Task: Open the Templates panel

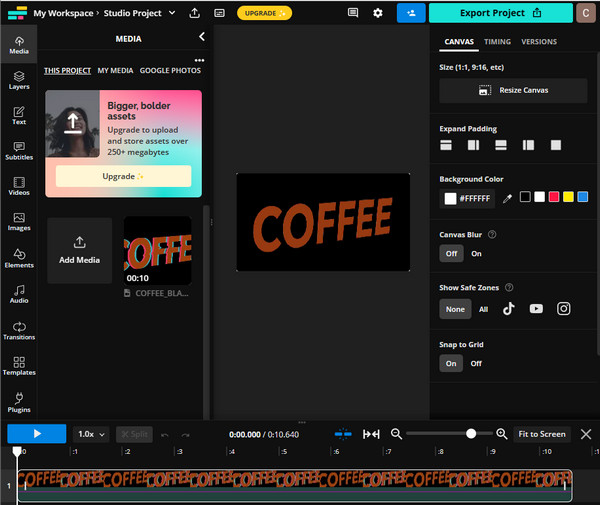Action: point(19,366)
